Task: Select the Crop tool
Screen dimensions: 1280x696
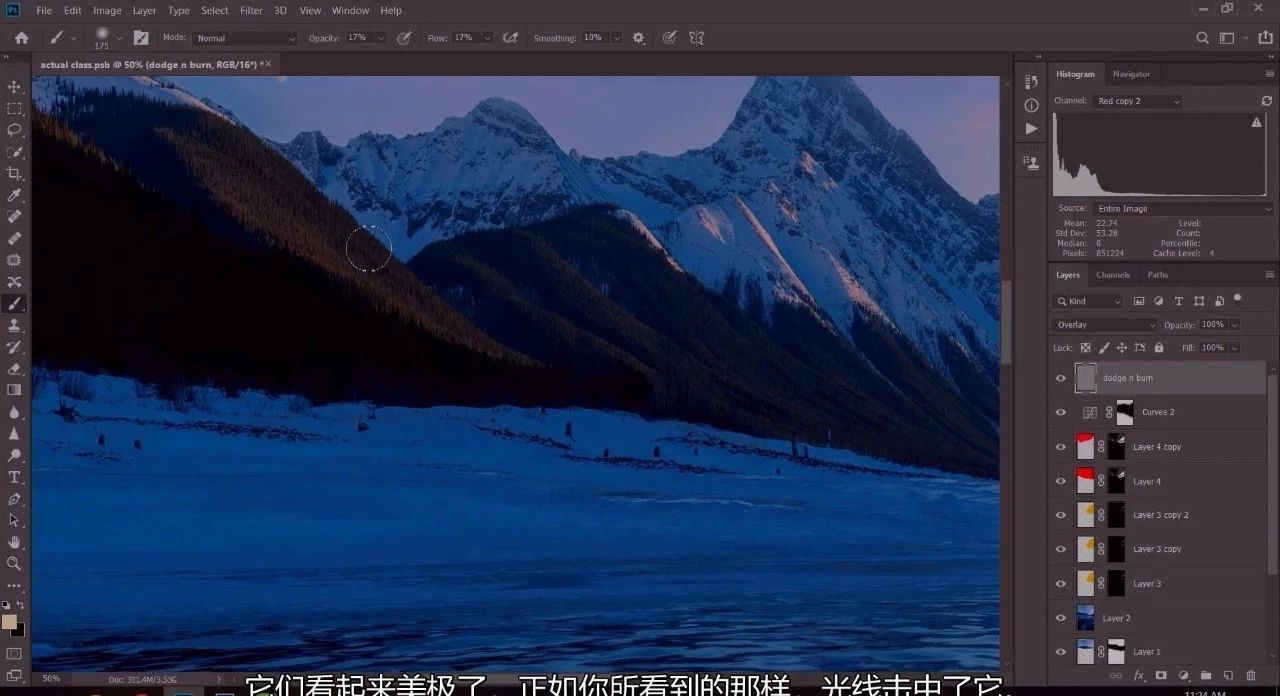Action: (14, 174)
